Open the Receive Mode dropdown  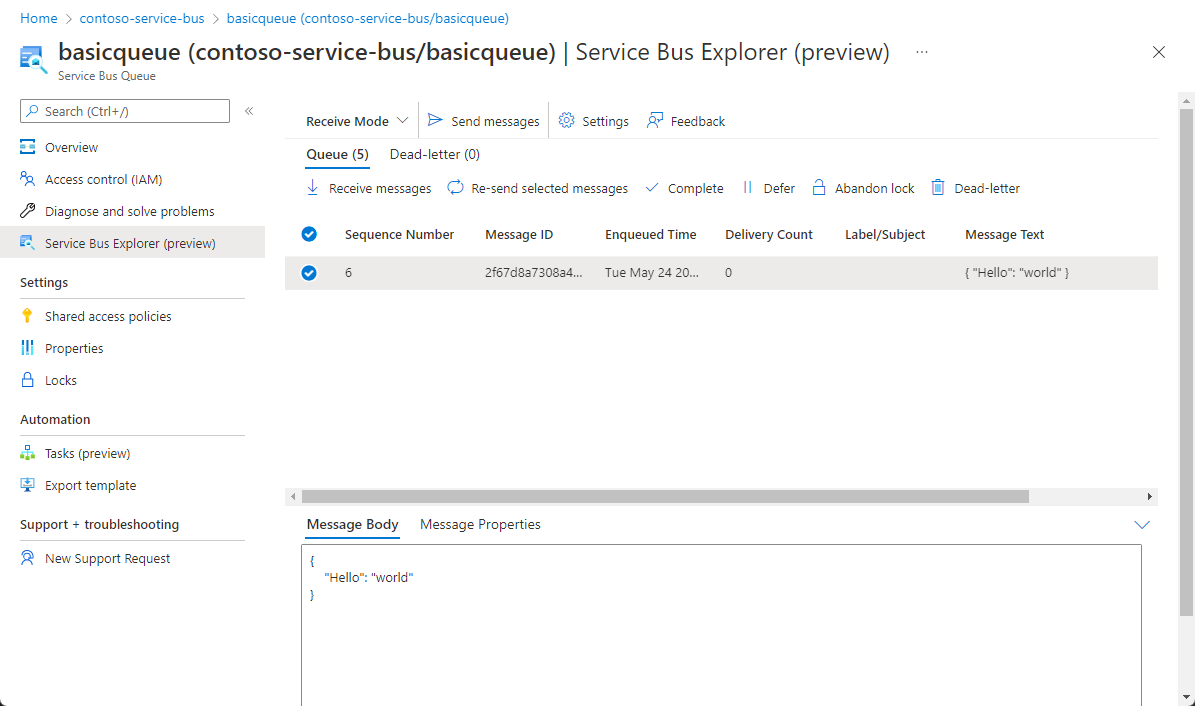357,121
